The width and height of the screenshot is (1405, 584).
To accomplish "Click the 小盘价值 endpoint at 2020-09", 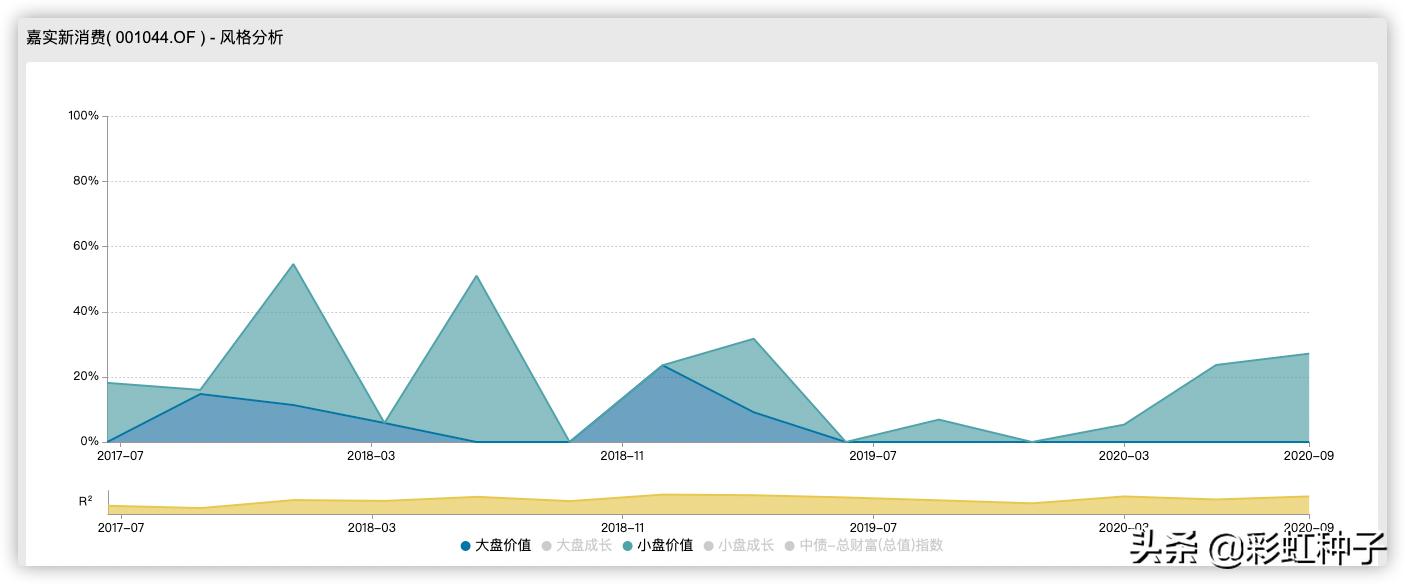I will (x=1308, y=353).
